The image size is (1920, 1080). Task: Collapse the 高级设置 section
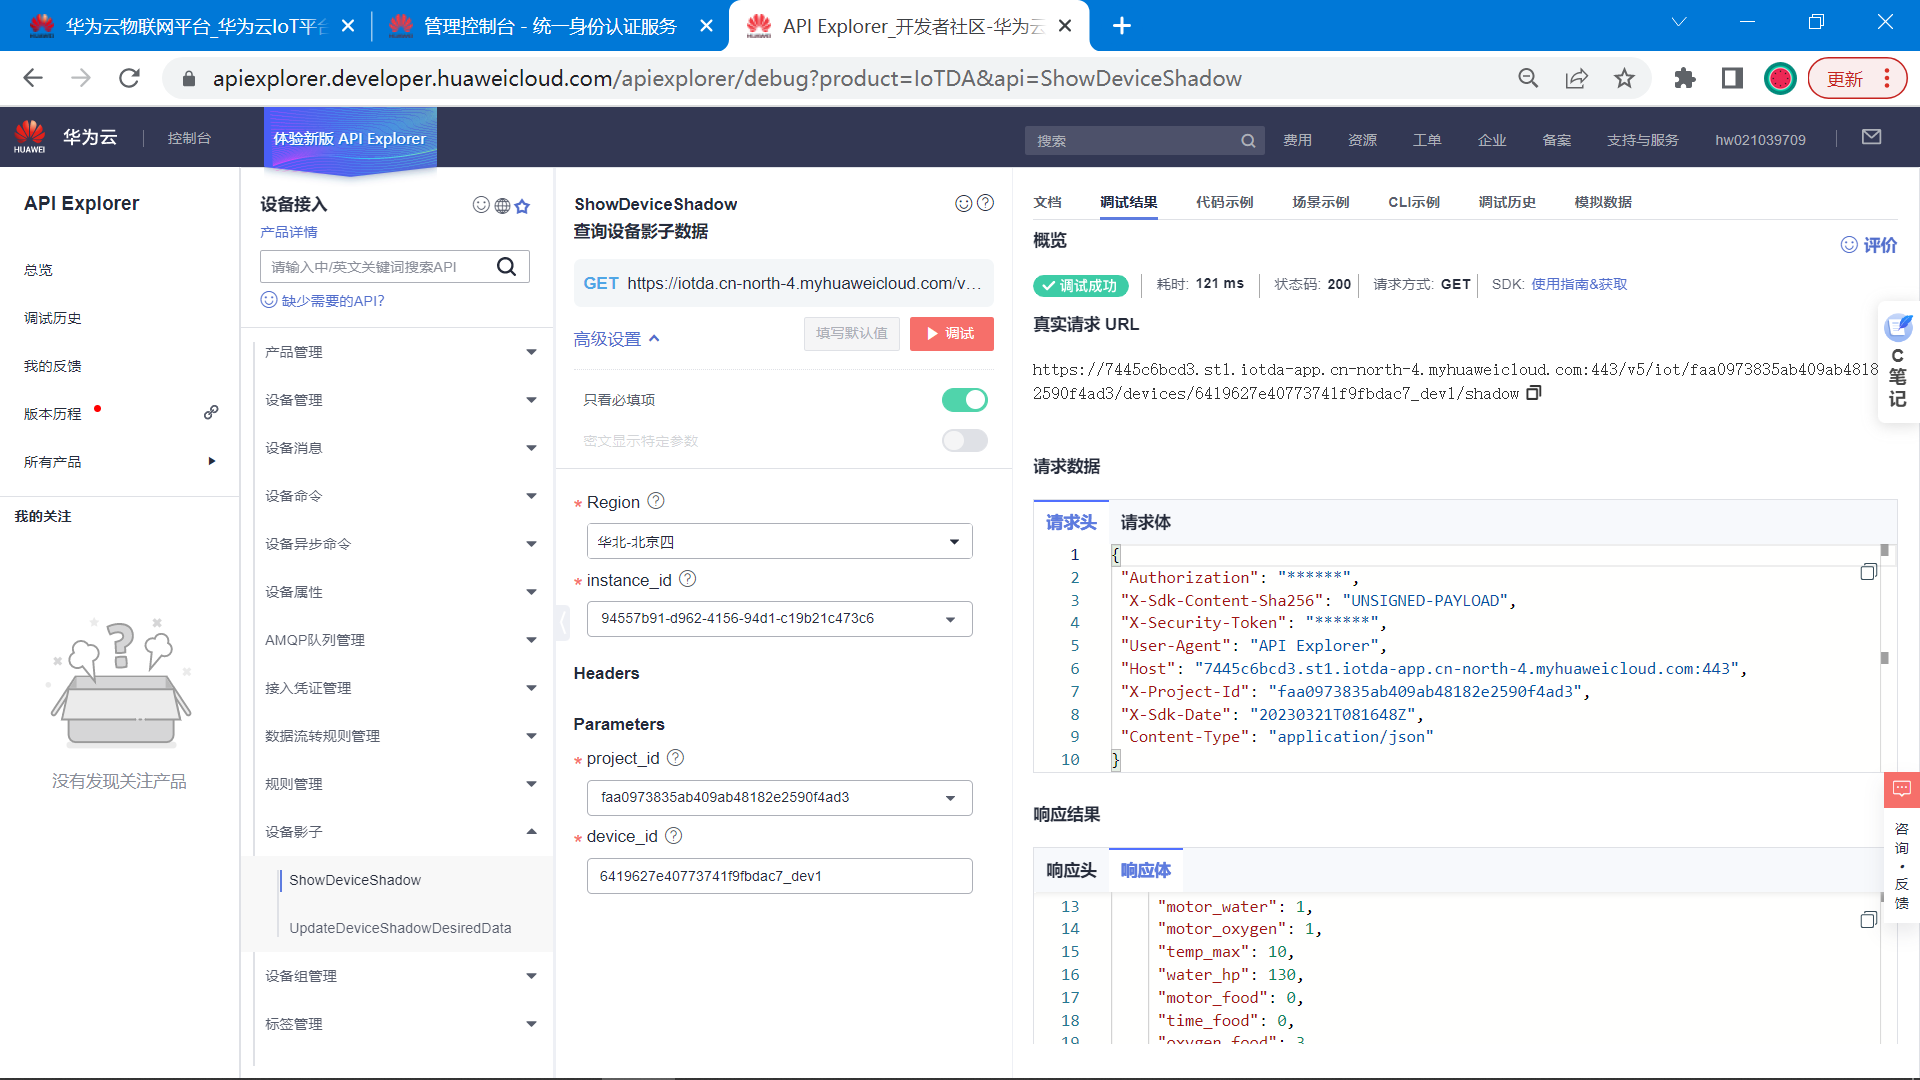click(617, 339)
